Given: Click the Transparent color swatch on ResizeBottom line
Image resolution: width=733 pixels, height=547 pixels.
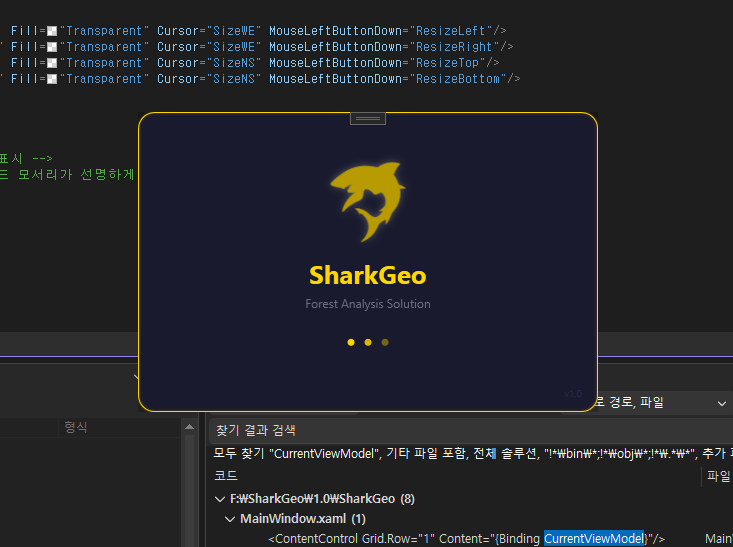Looking at the screenshot, I should pyautogui.click(x=52, y=79).
